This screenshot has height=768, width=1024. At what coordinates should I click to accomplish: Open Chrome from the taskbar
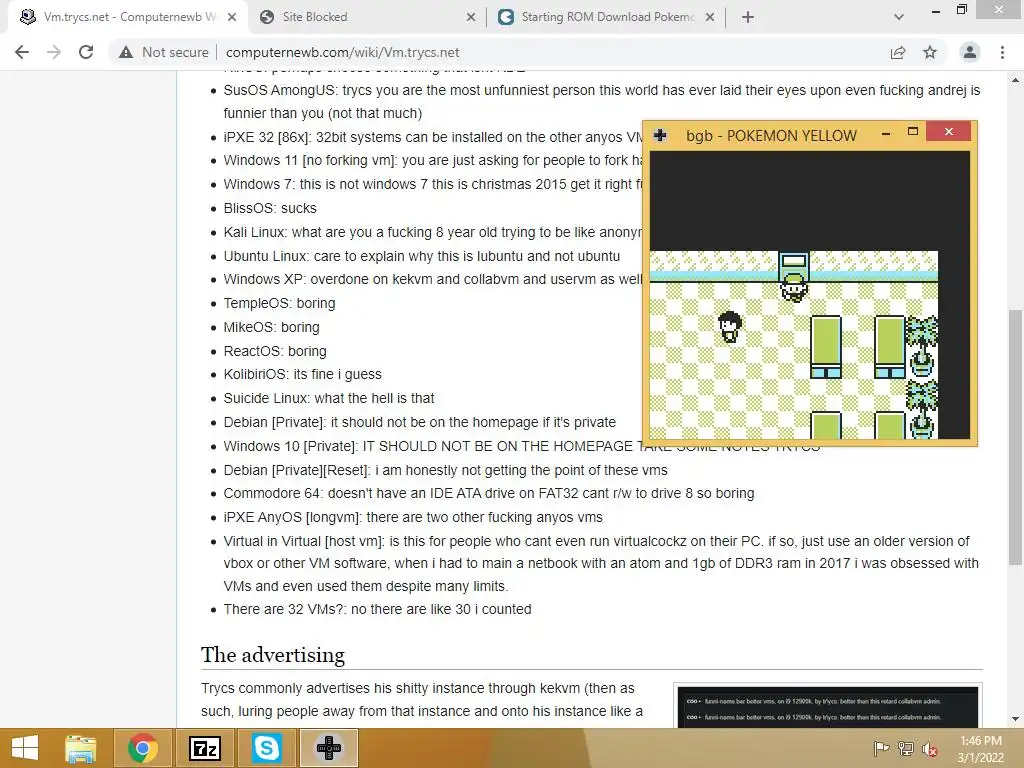142,748
